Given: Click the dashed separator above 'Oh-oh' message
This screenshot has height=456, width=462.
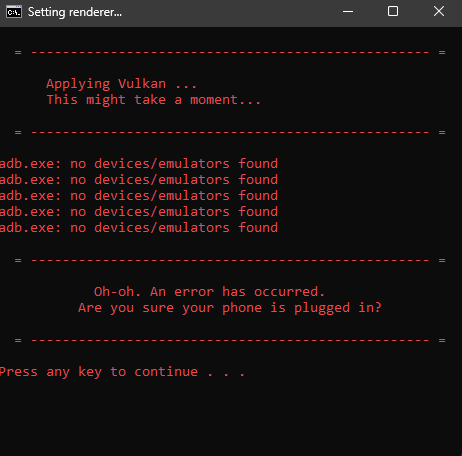Looking at the screenshot, I should [230, 260].
